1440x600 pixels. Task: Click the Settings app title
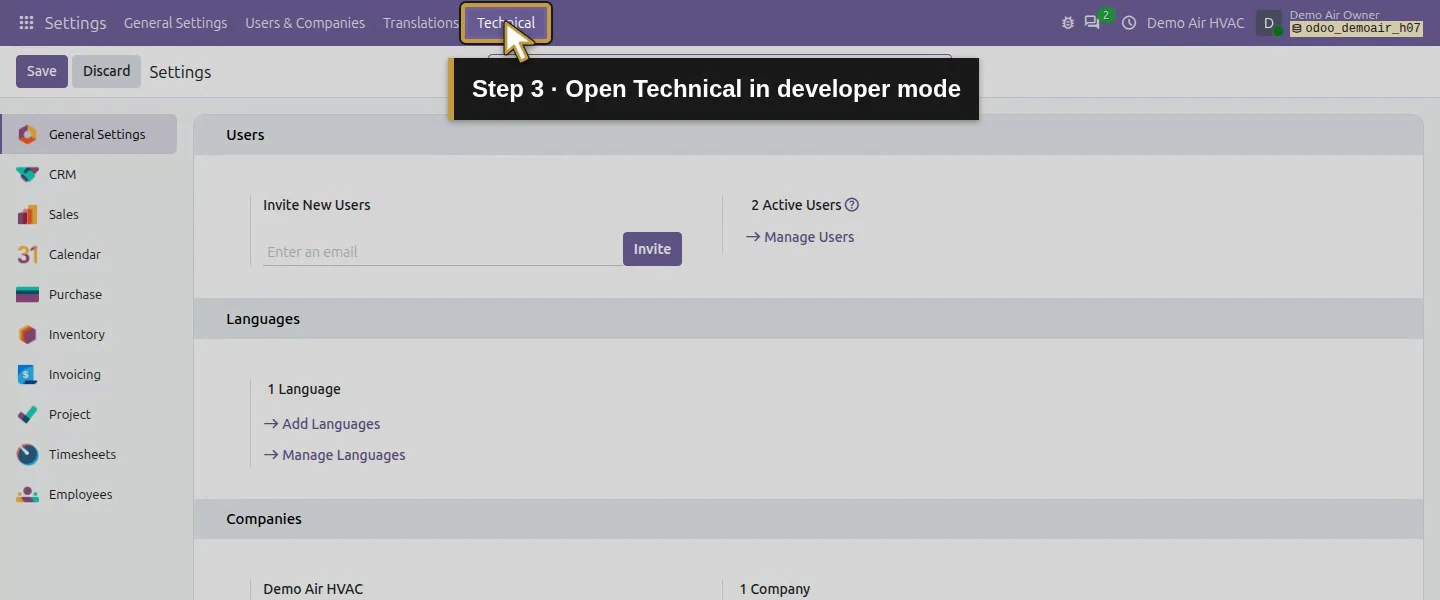point(76,23)
